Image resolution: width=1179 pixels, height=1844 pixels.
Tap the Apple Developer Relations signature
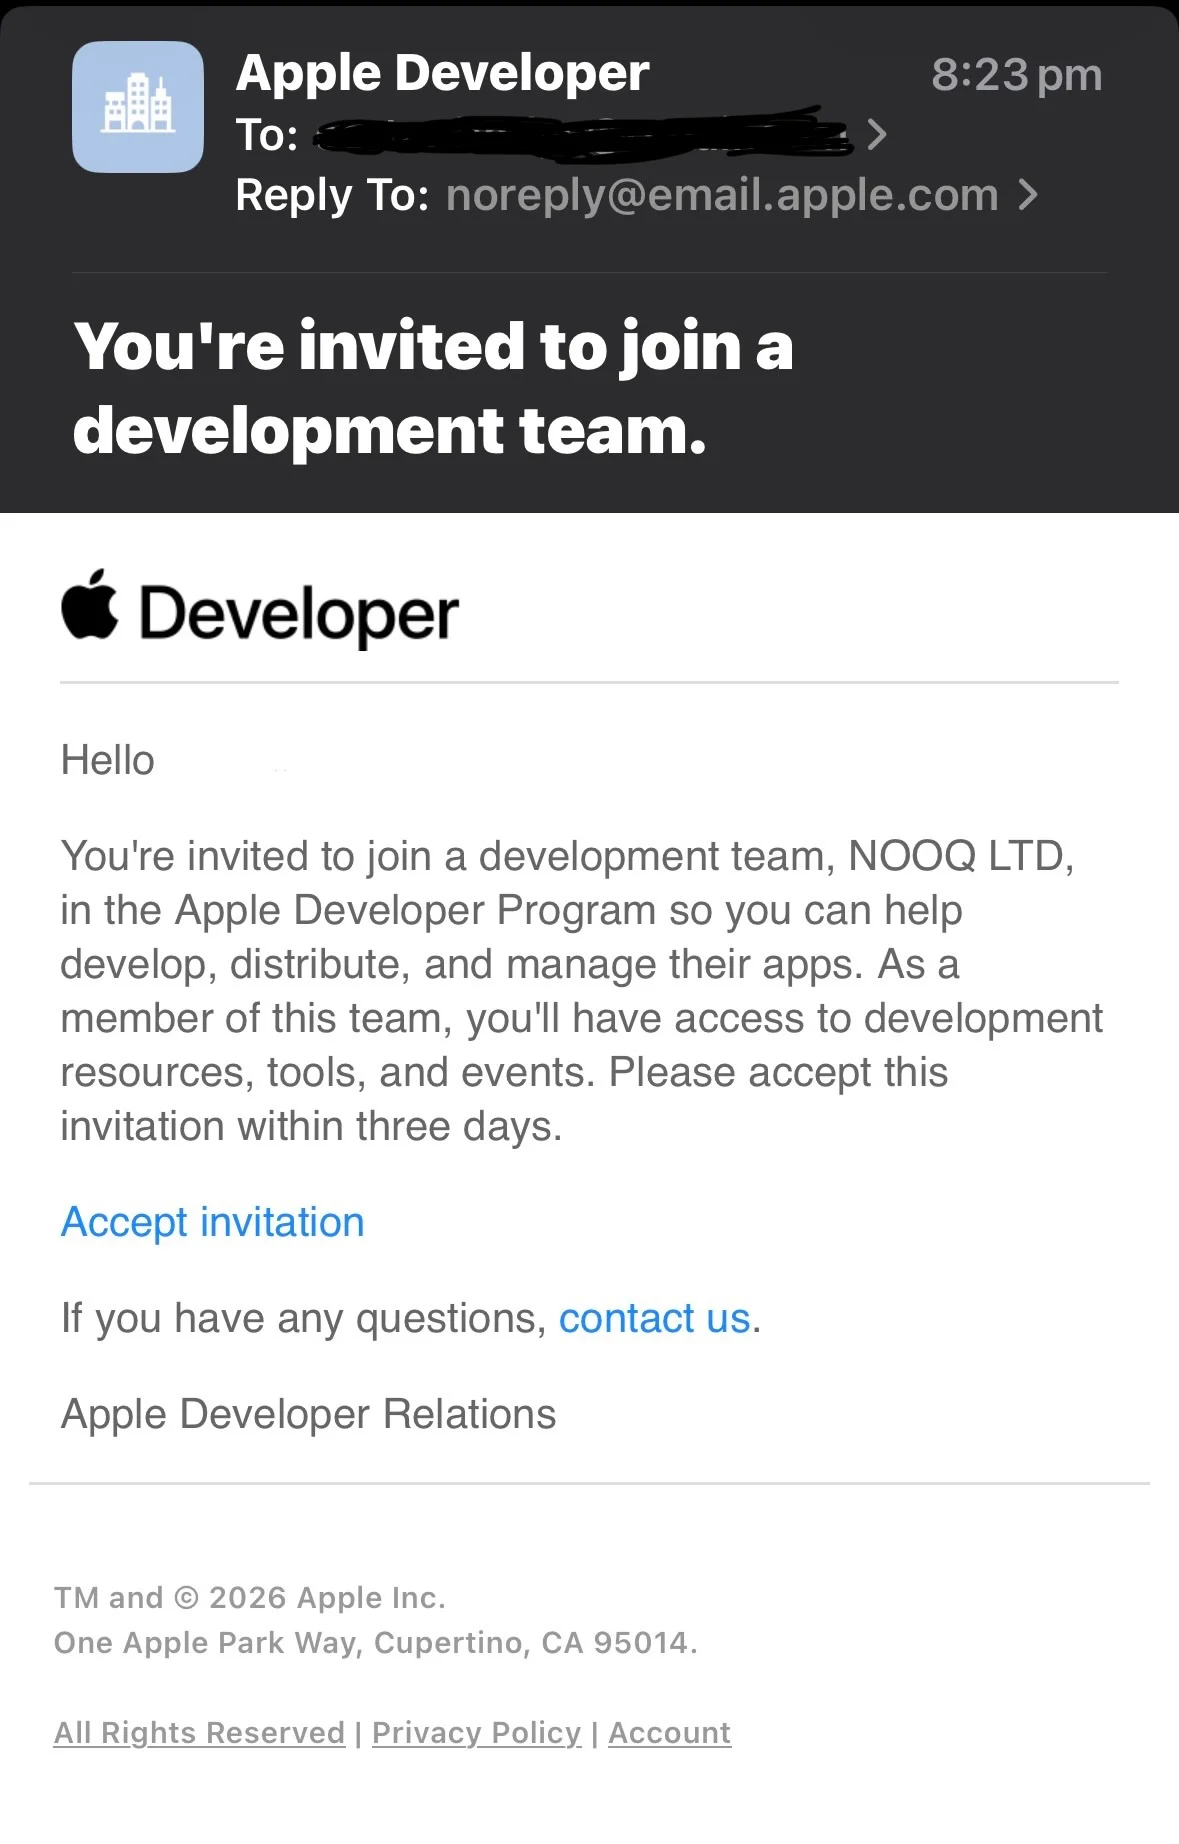coord(309,1415)
